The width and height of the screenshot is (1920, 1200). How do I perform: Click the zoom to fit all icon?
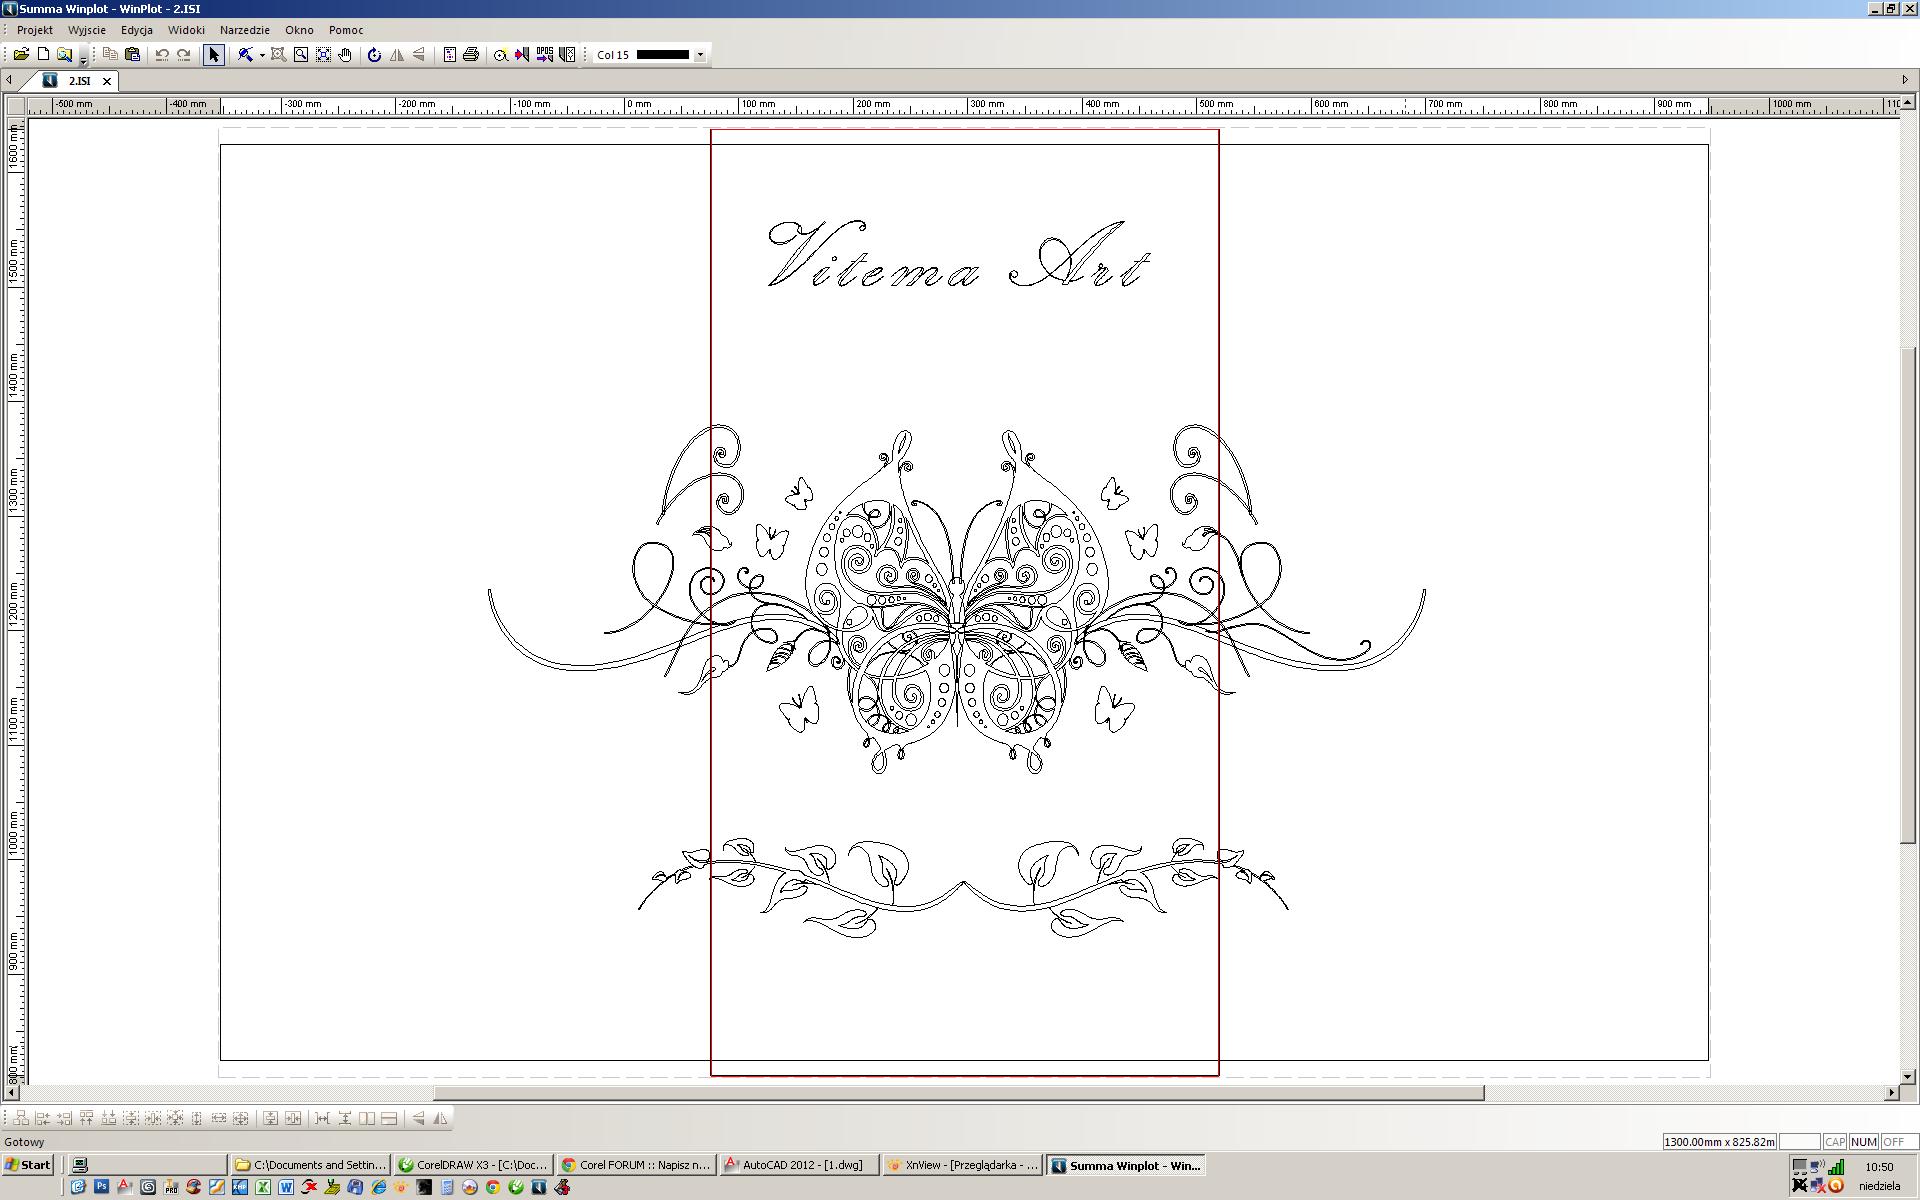coord(323,55)
